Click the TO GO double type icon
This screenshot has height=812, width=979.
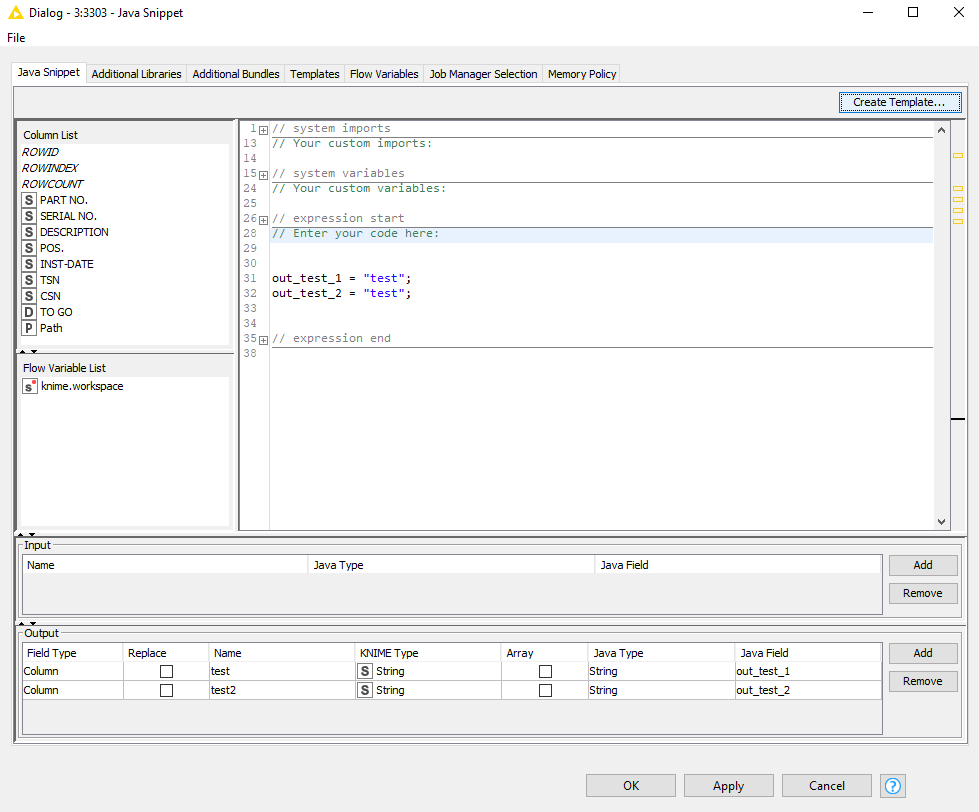click(29, 312)
